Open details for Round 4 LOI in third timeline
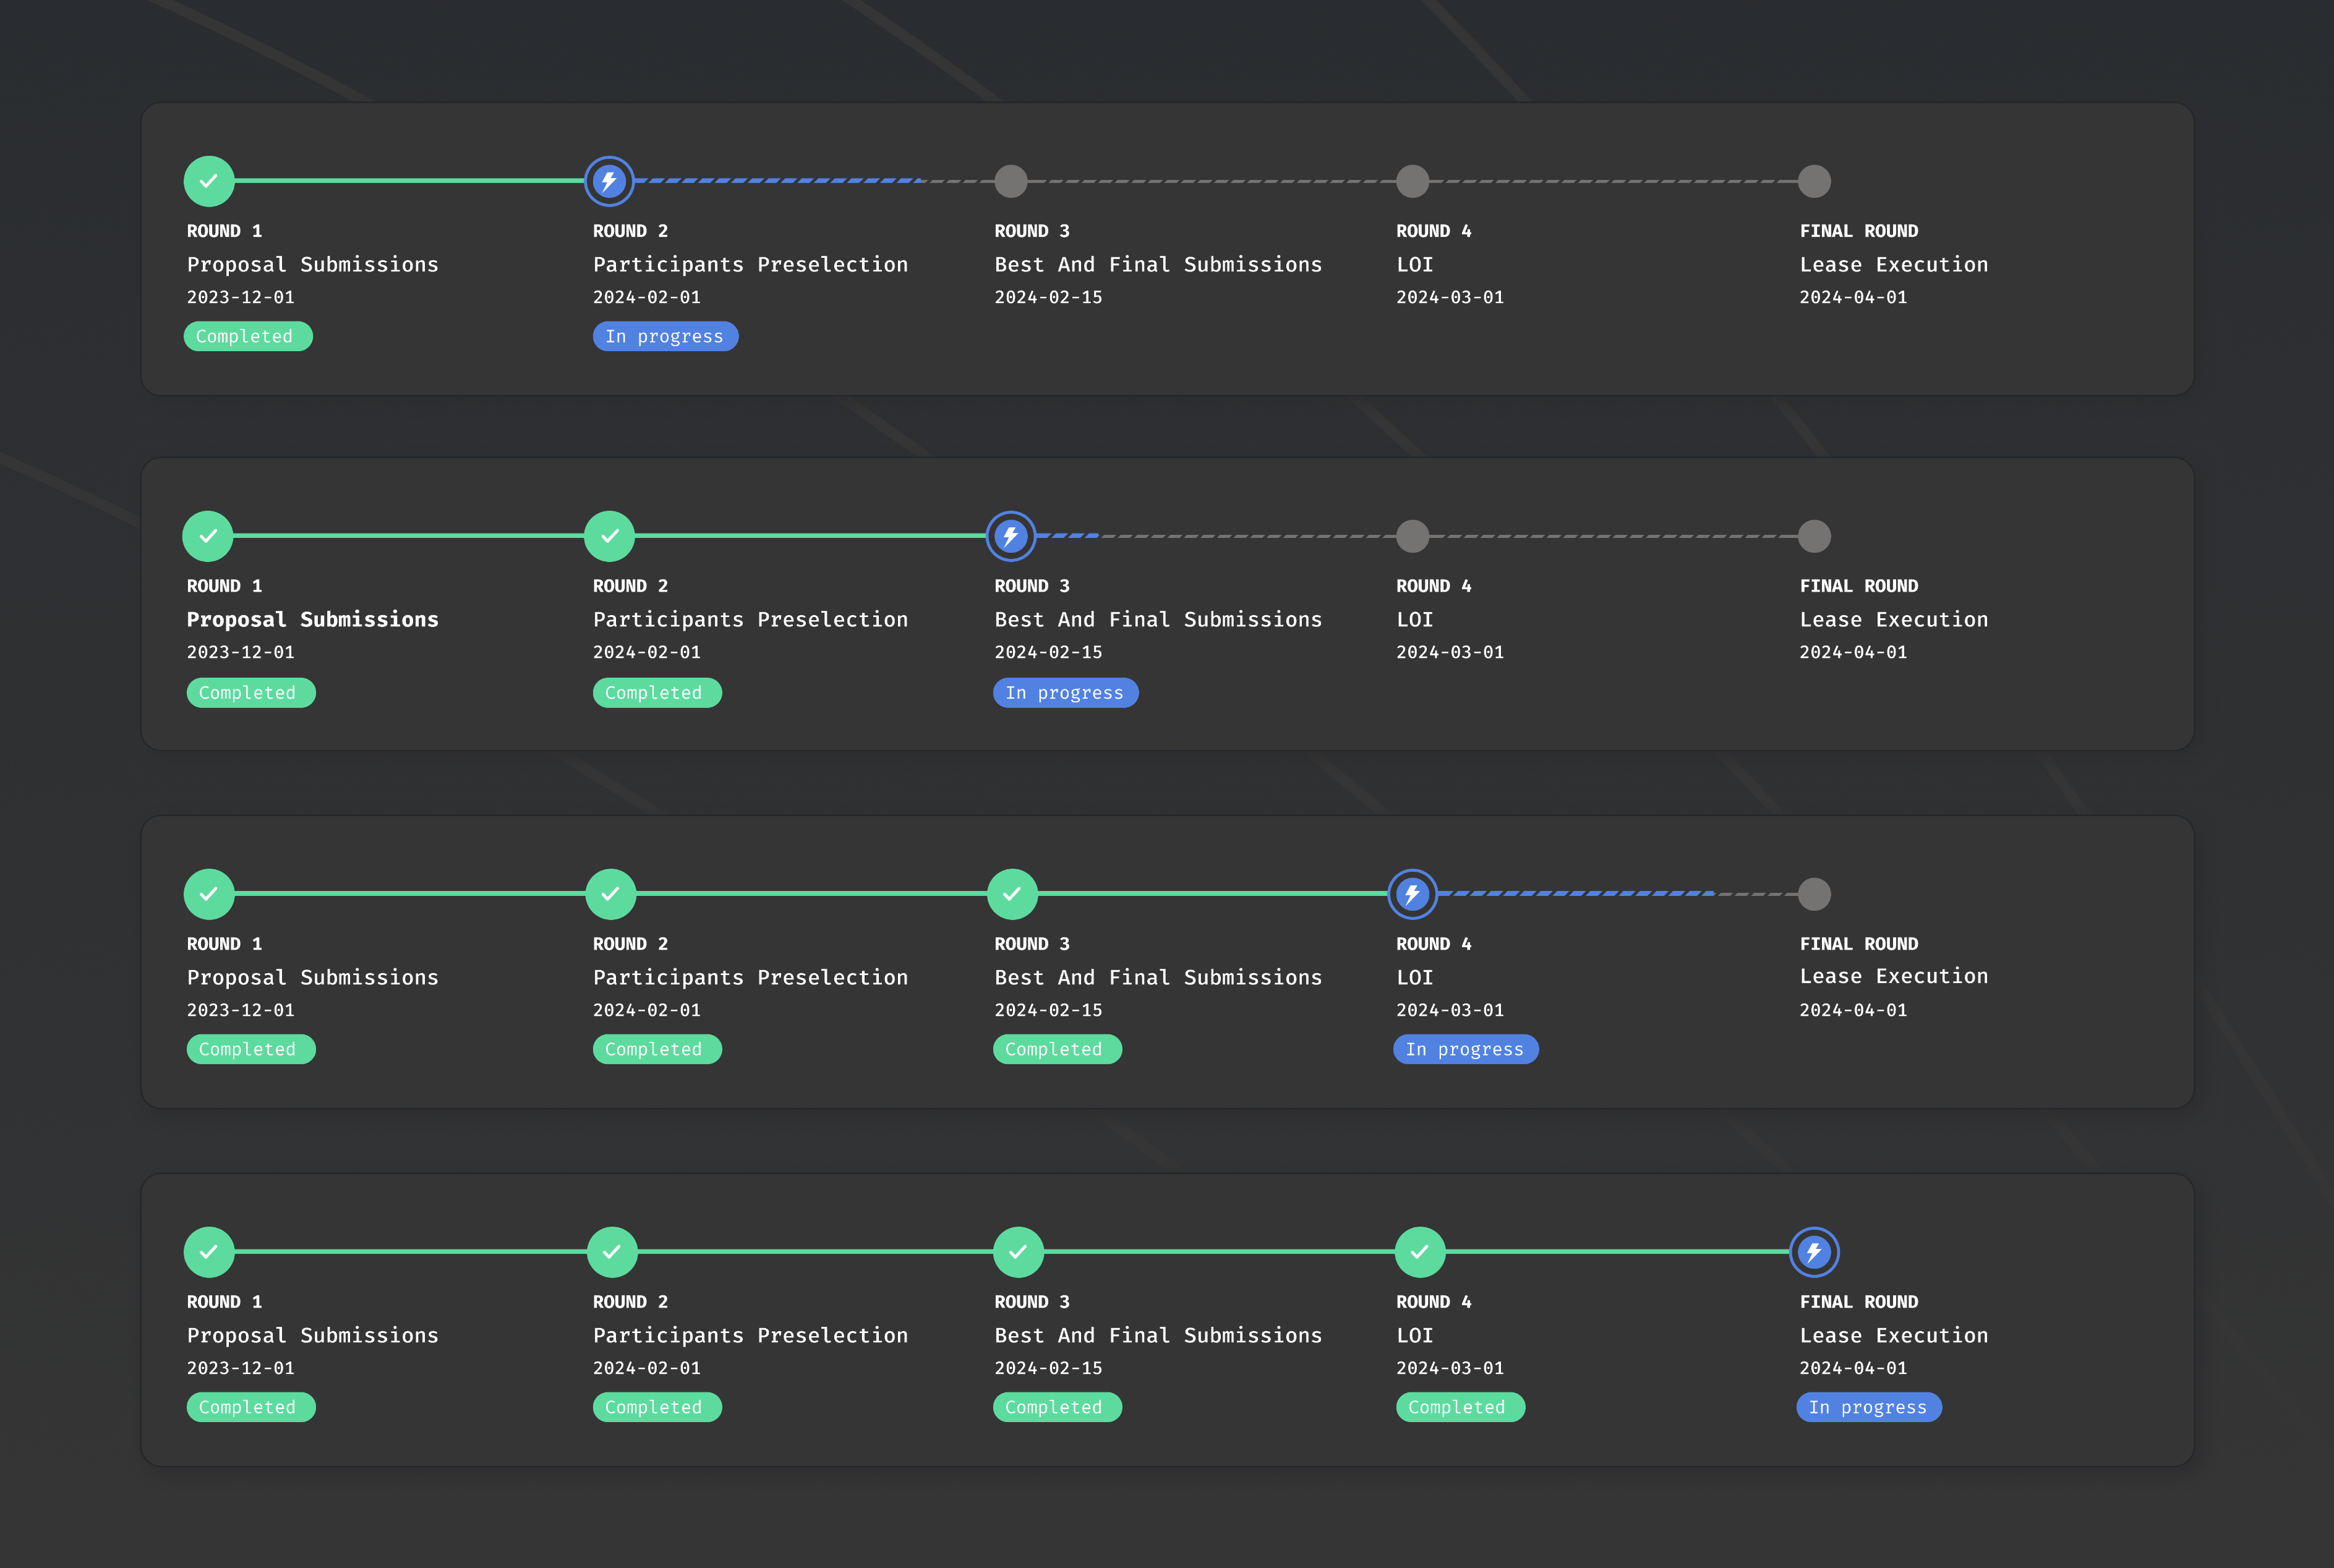 pyautogui.click(x=1414, y=977)
